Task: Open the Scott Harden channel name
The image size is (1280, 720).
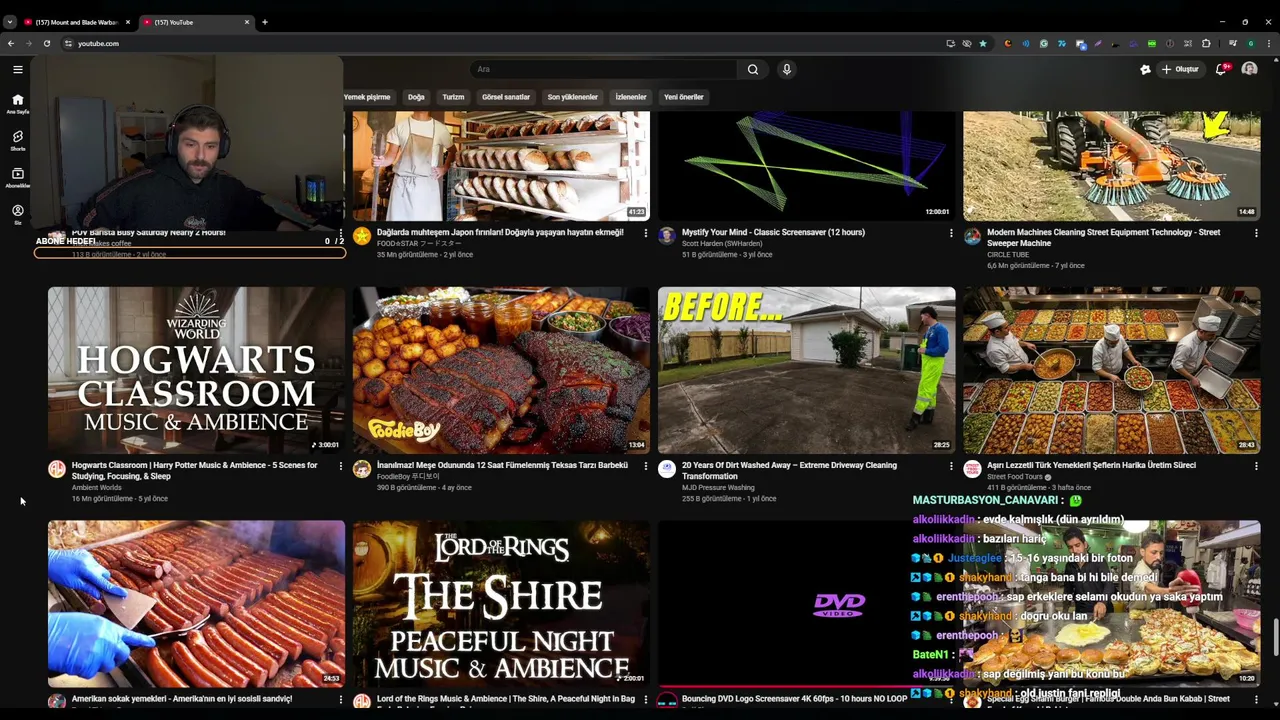Action: click(x=722, y=244)
